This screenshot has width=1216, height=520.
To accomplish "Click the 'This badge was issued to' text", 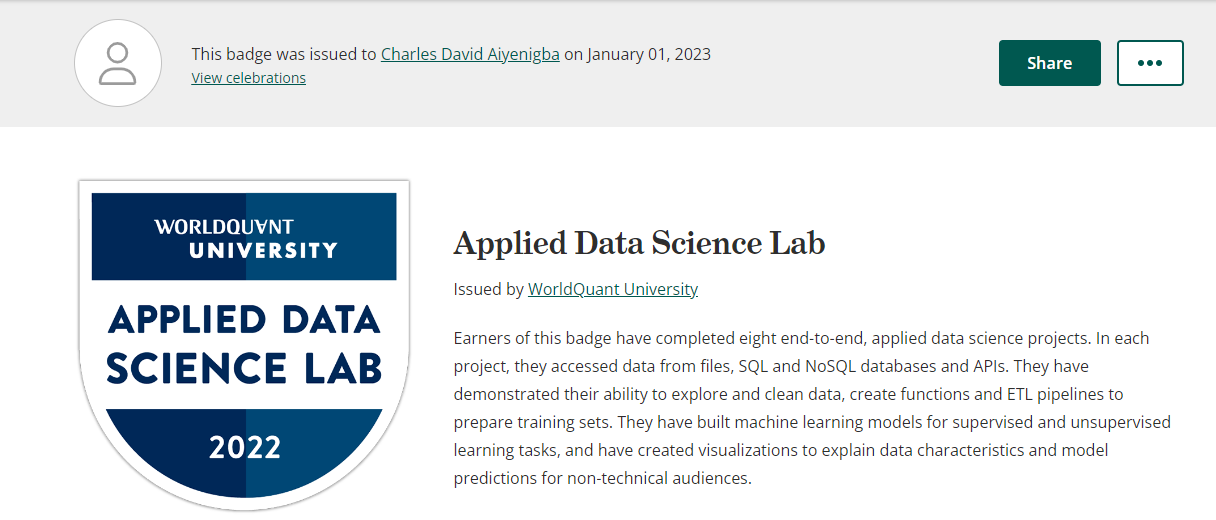I will pos(284,54).
